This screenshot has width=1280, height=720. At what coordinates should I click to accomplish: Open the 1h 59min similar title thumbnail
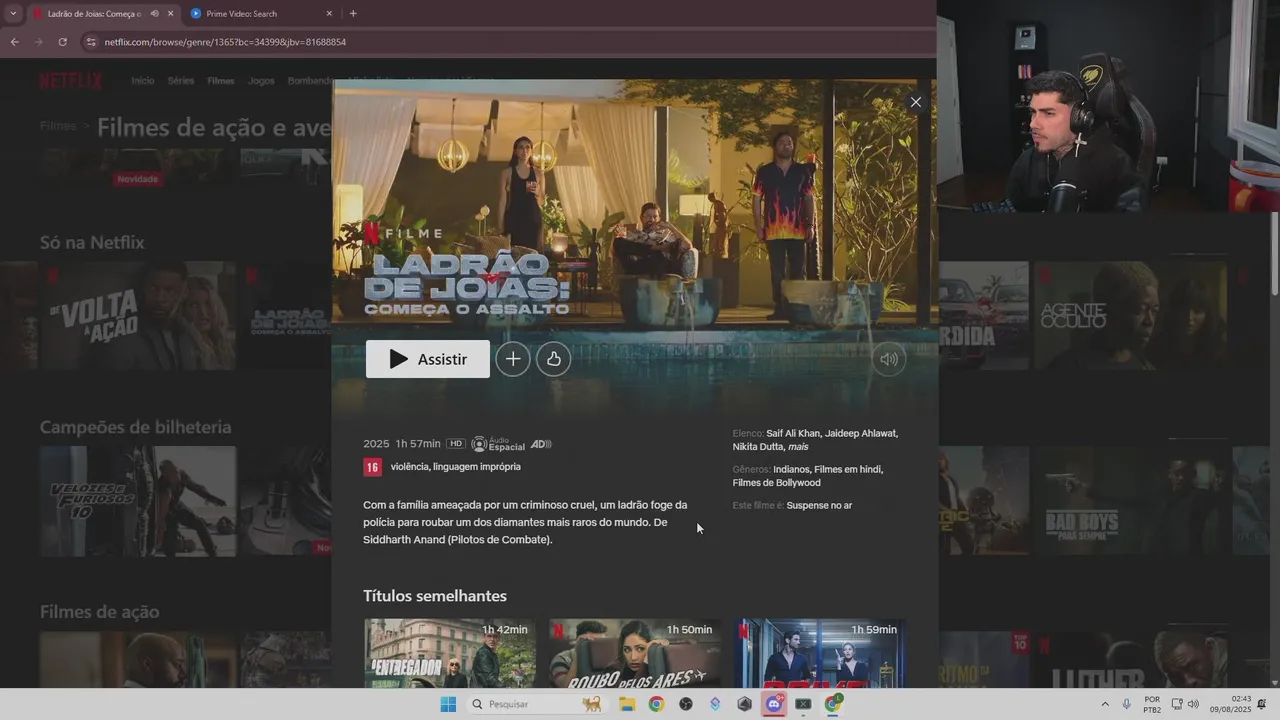coord(819,653)
